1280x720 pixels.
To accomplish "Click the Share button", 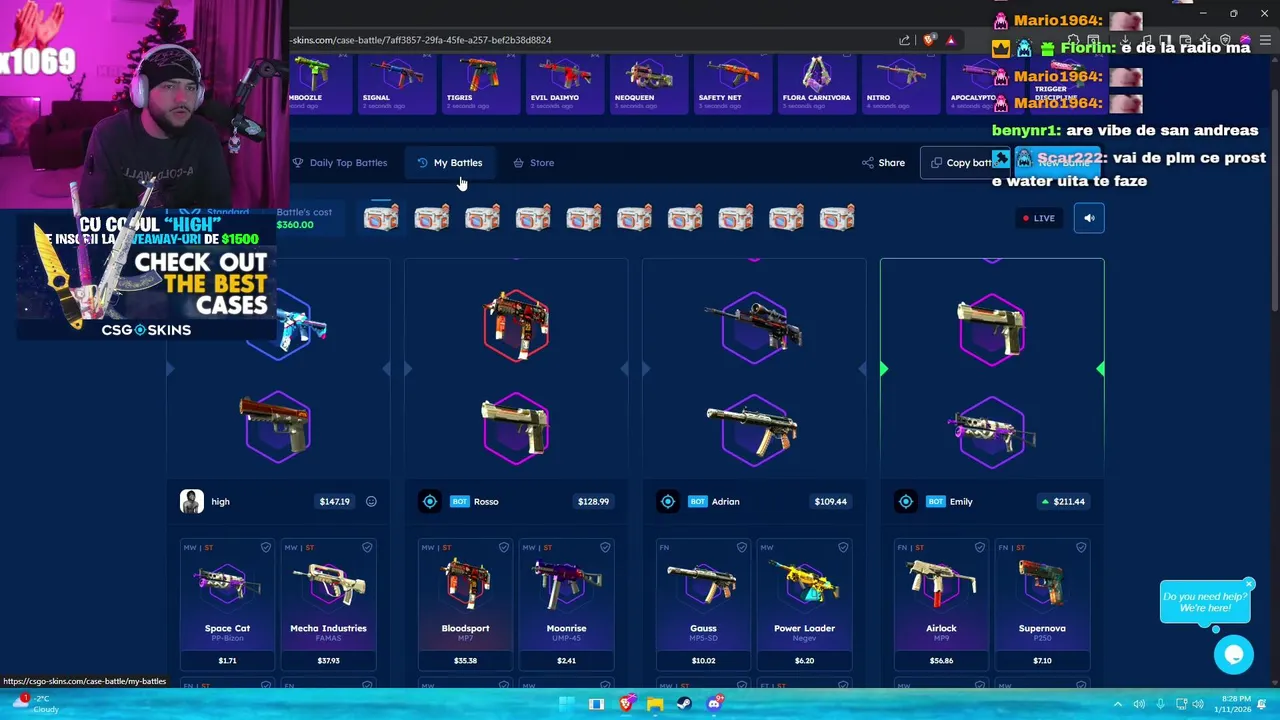I will click(883, 162).
